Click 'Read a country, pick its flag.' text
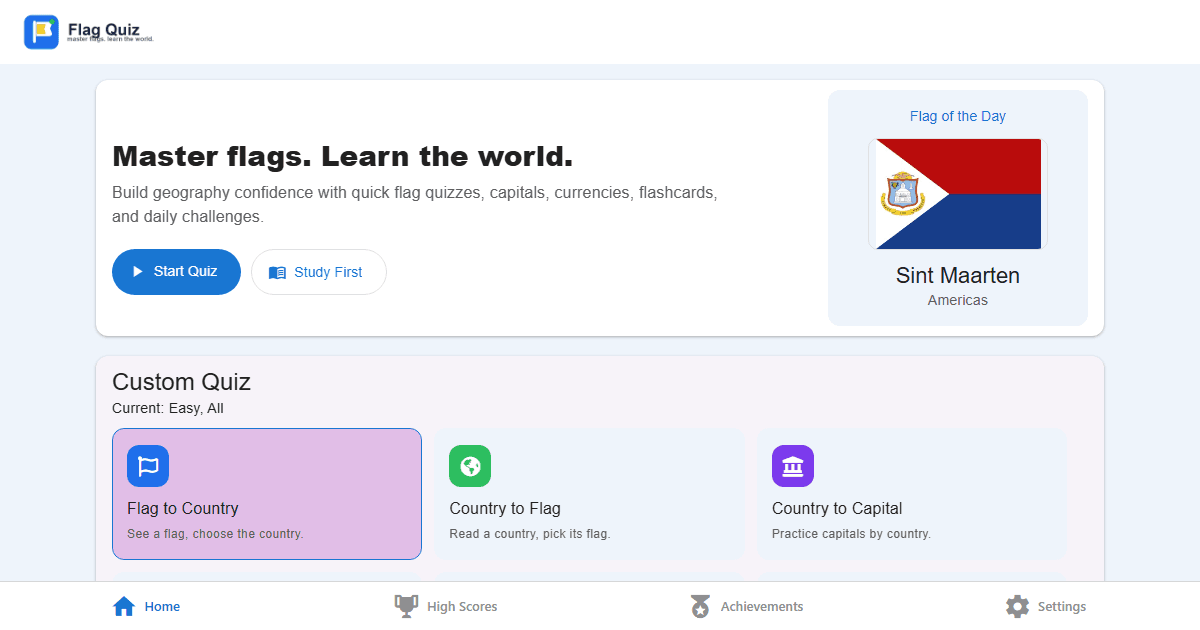 click(530, 534)
